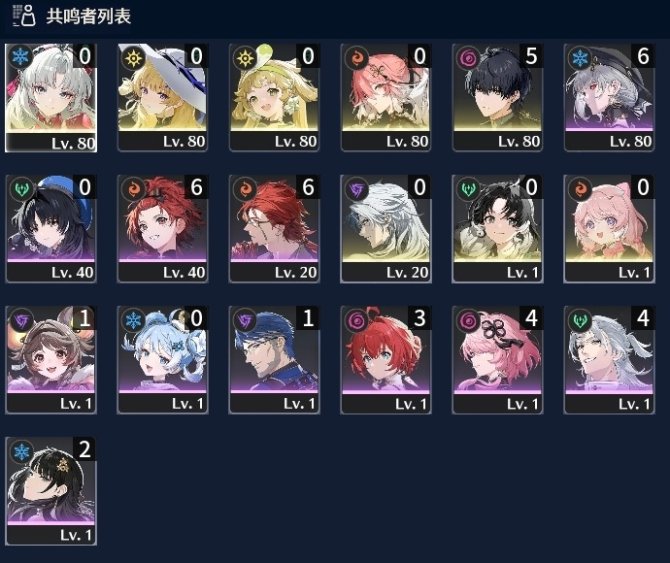Viewport: 670px width, 563px height.
Task: Click the pink spiral icon on the red-haired Lv. 1 card showing 3
Action: click(x=356, y=320)
